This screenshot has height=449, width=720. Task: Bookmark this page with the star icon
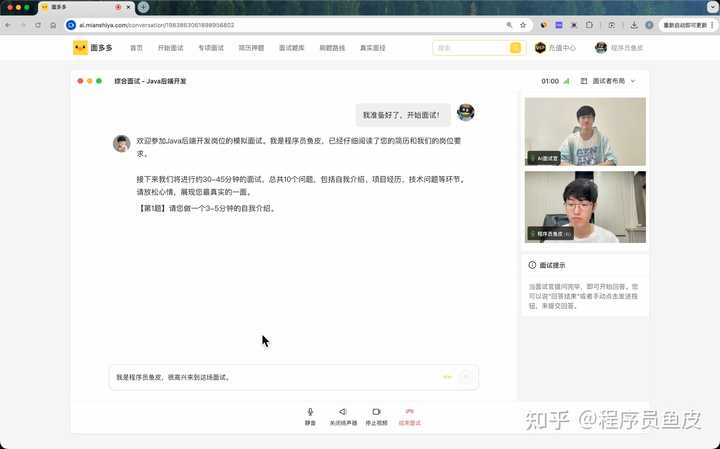tap(523, 25)
